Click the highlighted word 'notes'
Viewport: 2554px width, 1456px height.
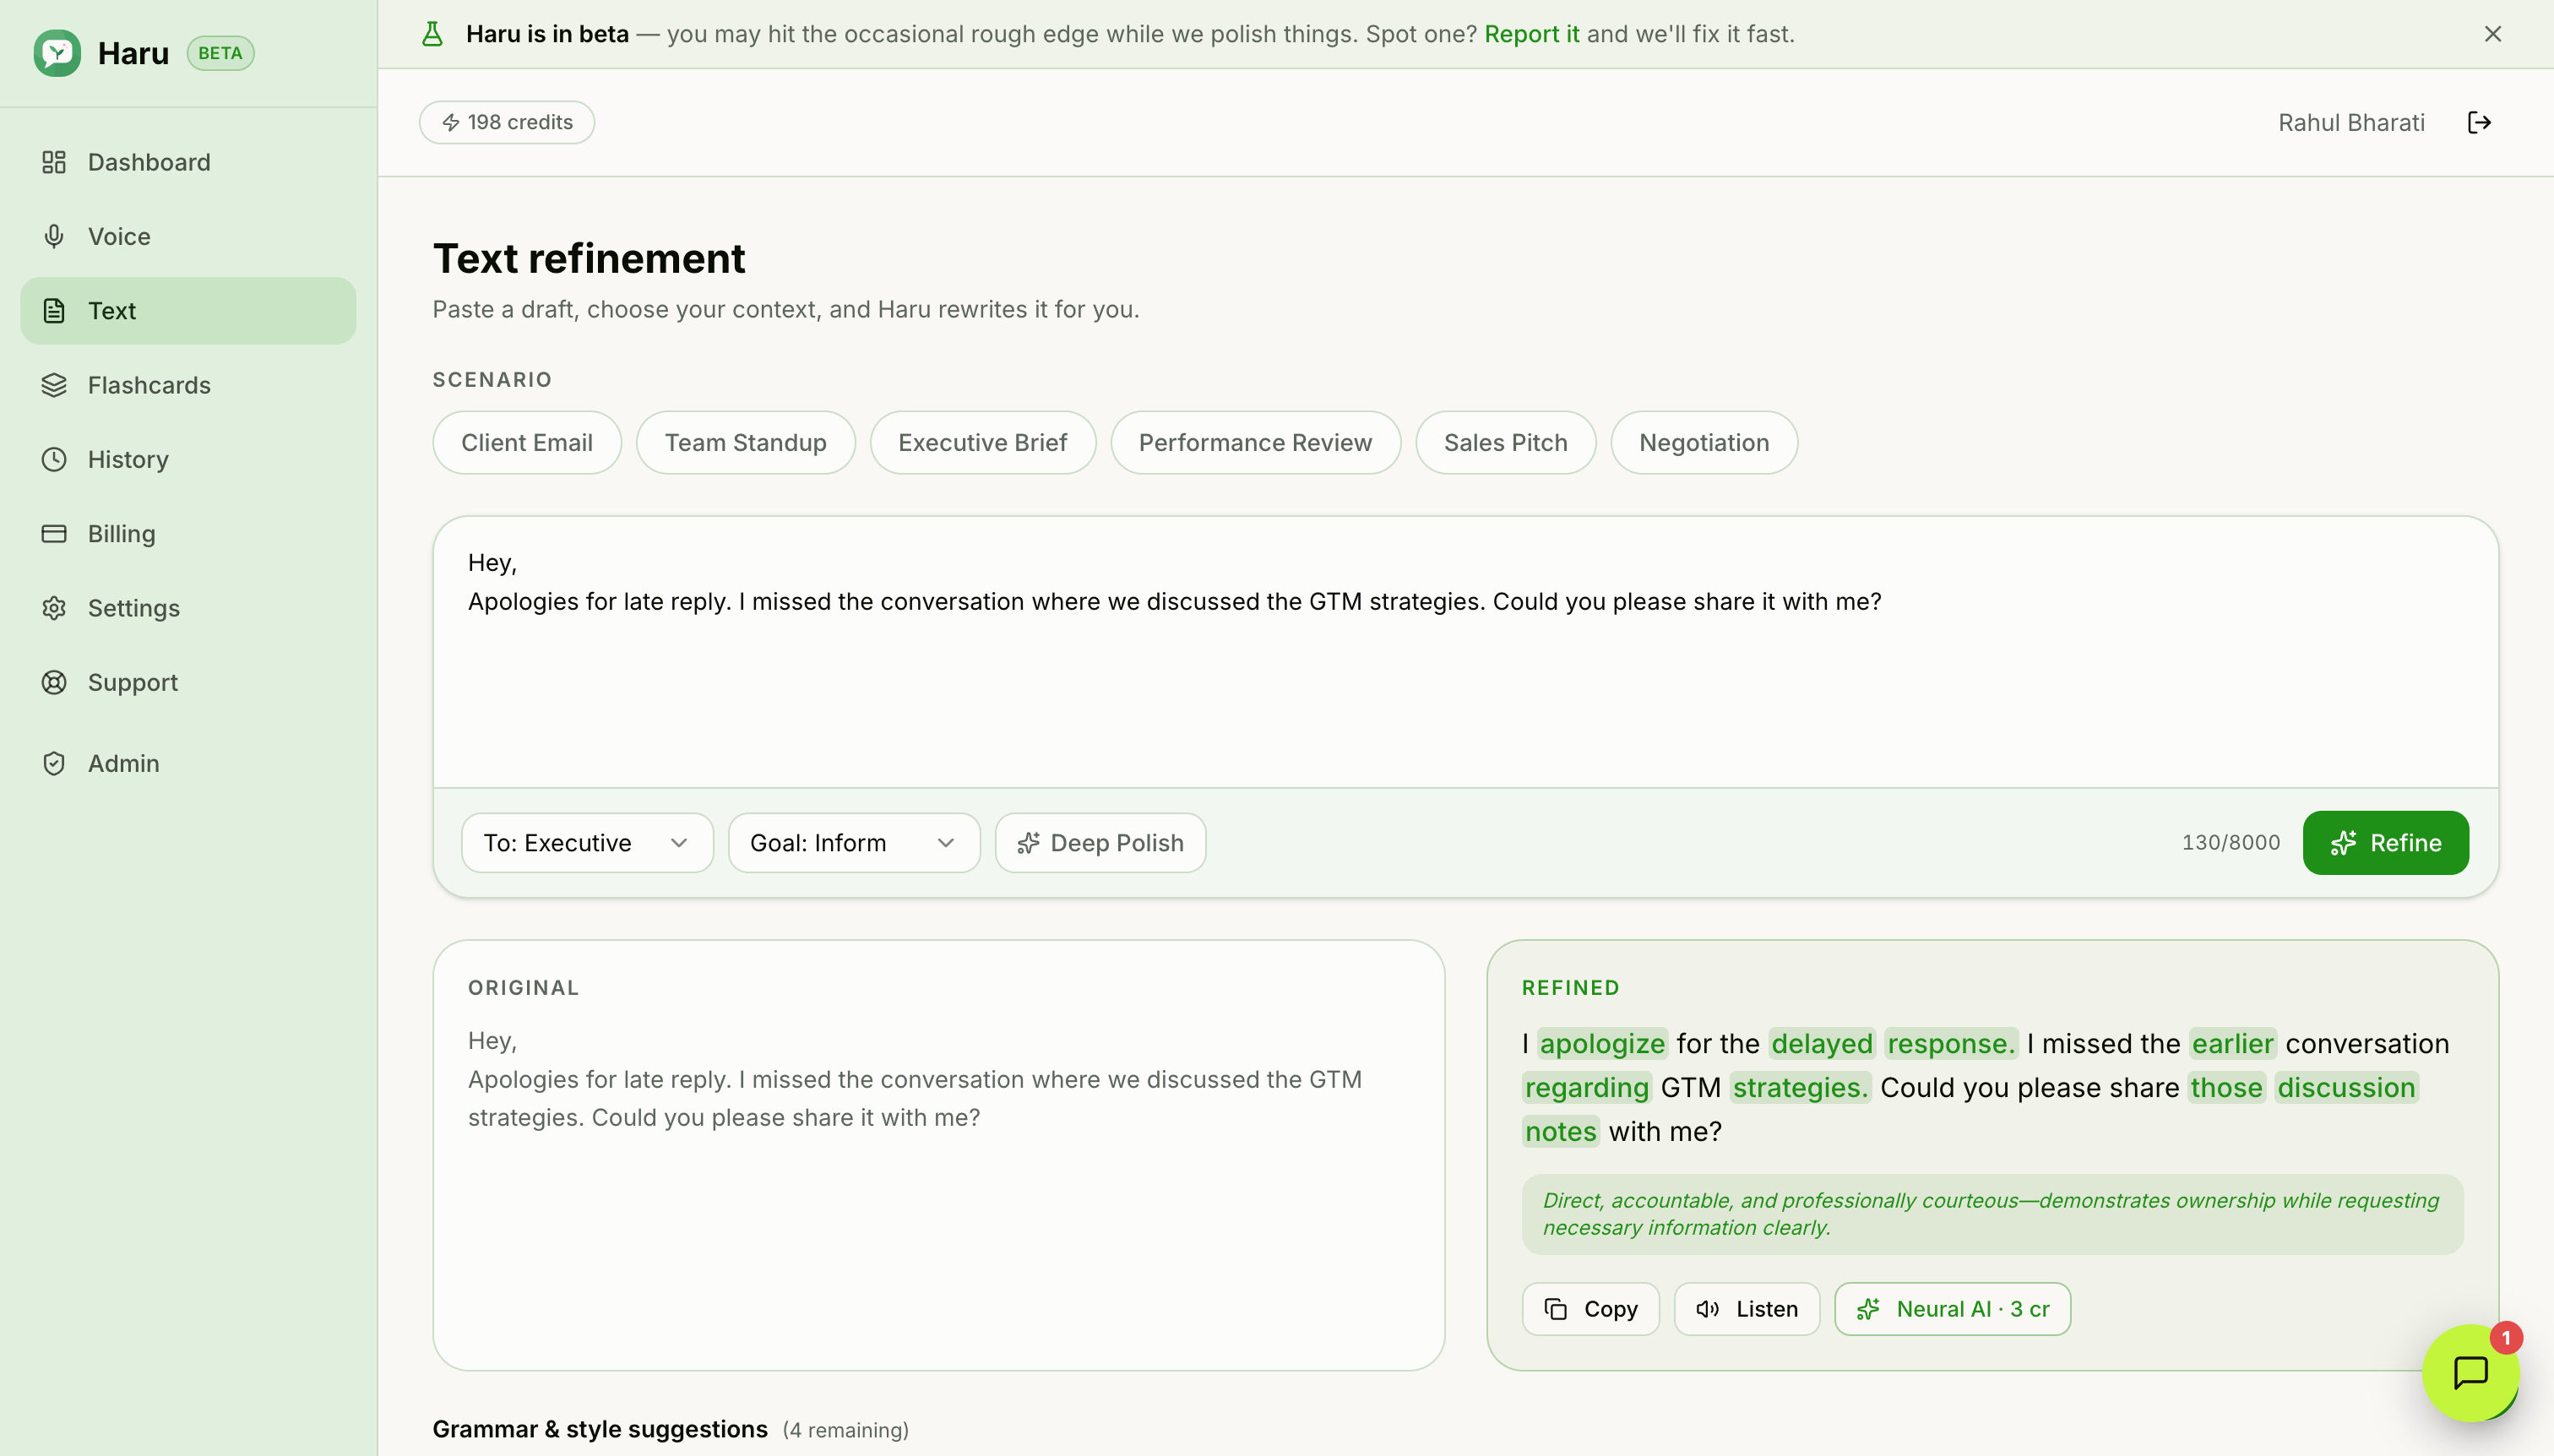coord(1561,1131)
